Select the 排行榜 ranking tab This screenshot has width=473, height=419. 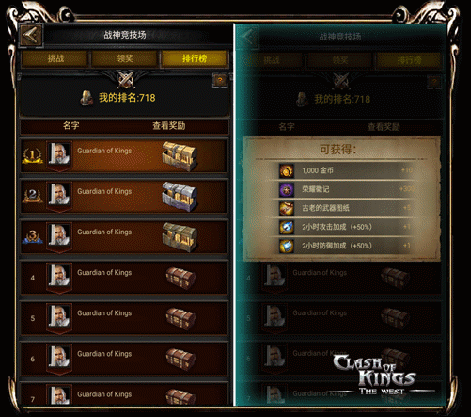point(194,59)
